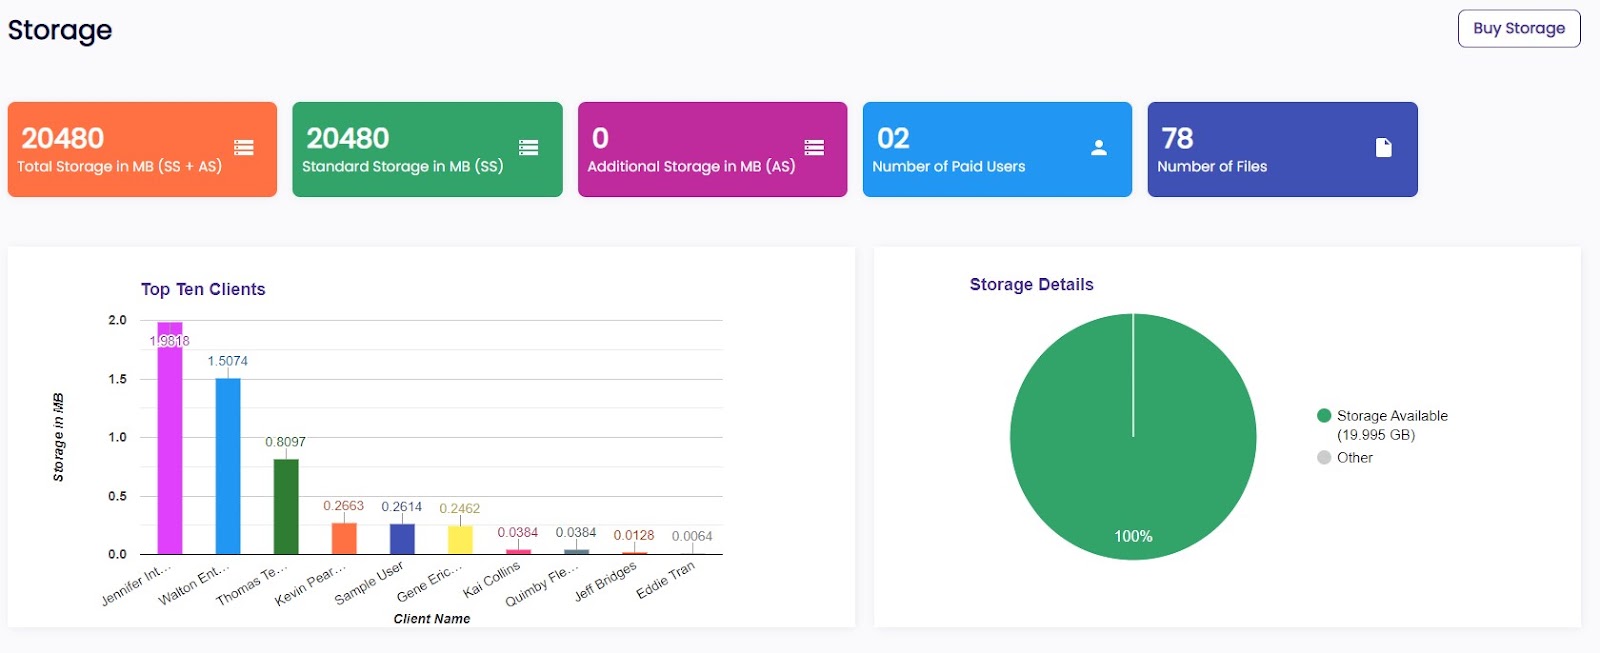The height and width of the screenshot is (653, 1600).
Task: Click the user icon on Paid Users card
Action: [x=1099, y=148]
